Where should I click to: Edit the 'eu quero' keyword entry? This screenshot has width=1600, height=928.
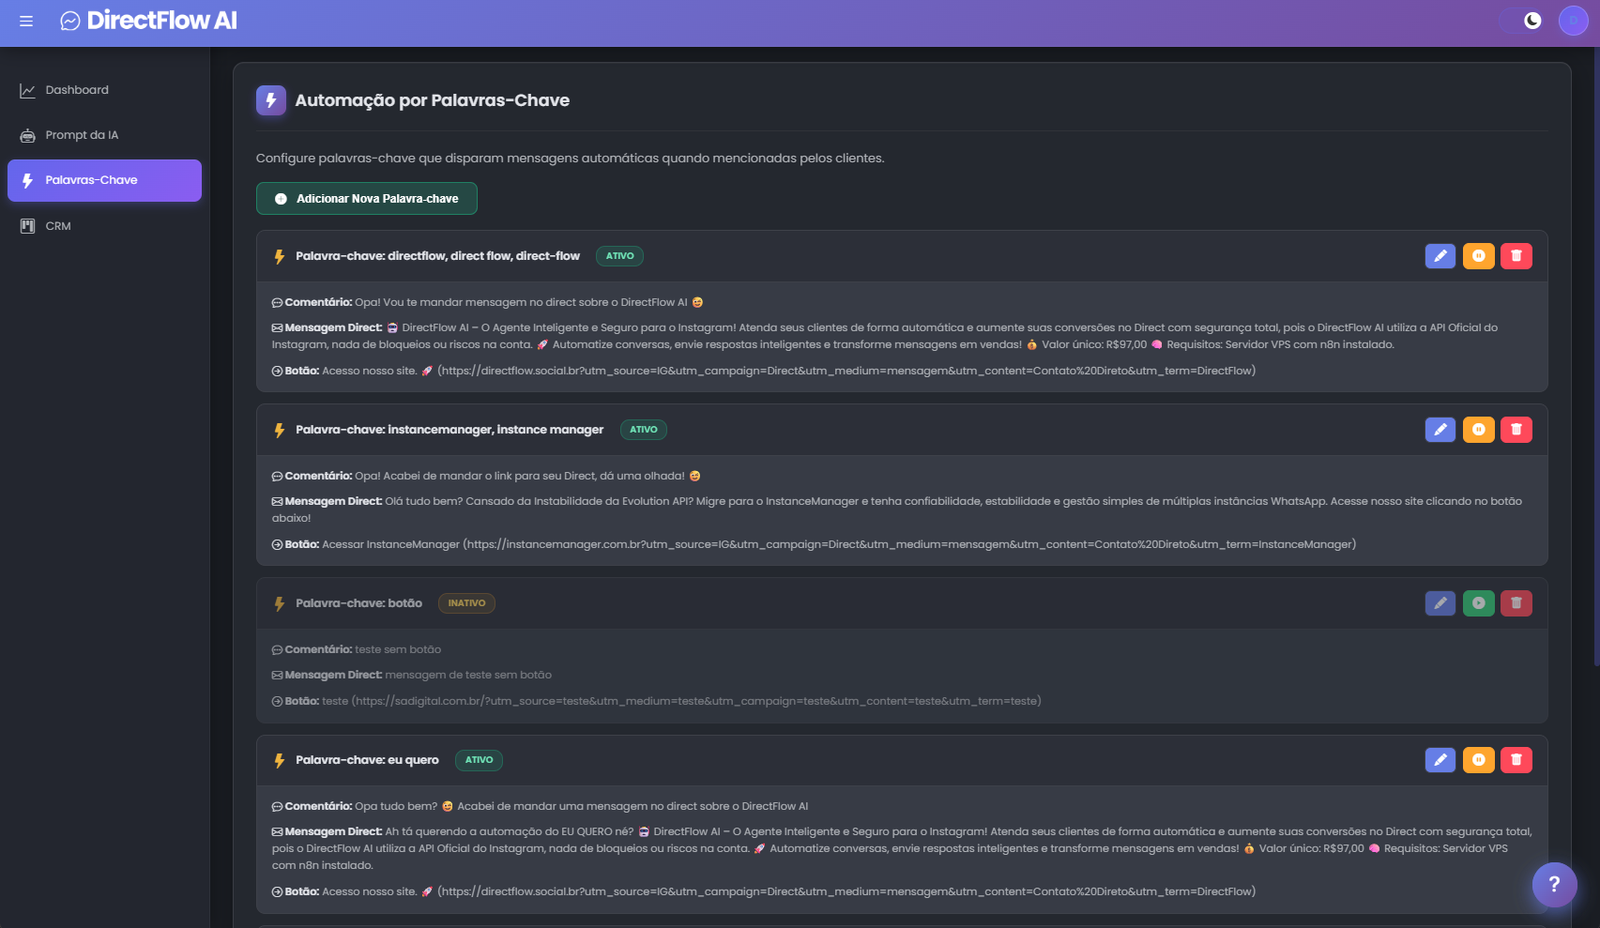pos(1440,760)
